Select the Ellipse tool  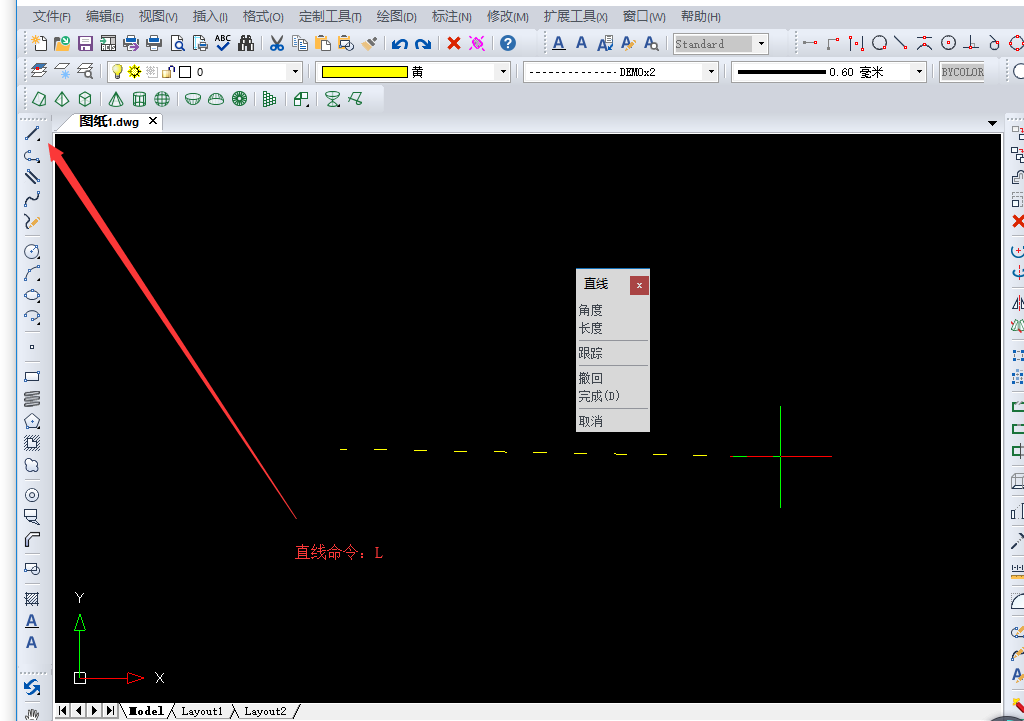pyautogui.click(x=32, y=295)
